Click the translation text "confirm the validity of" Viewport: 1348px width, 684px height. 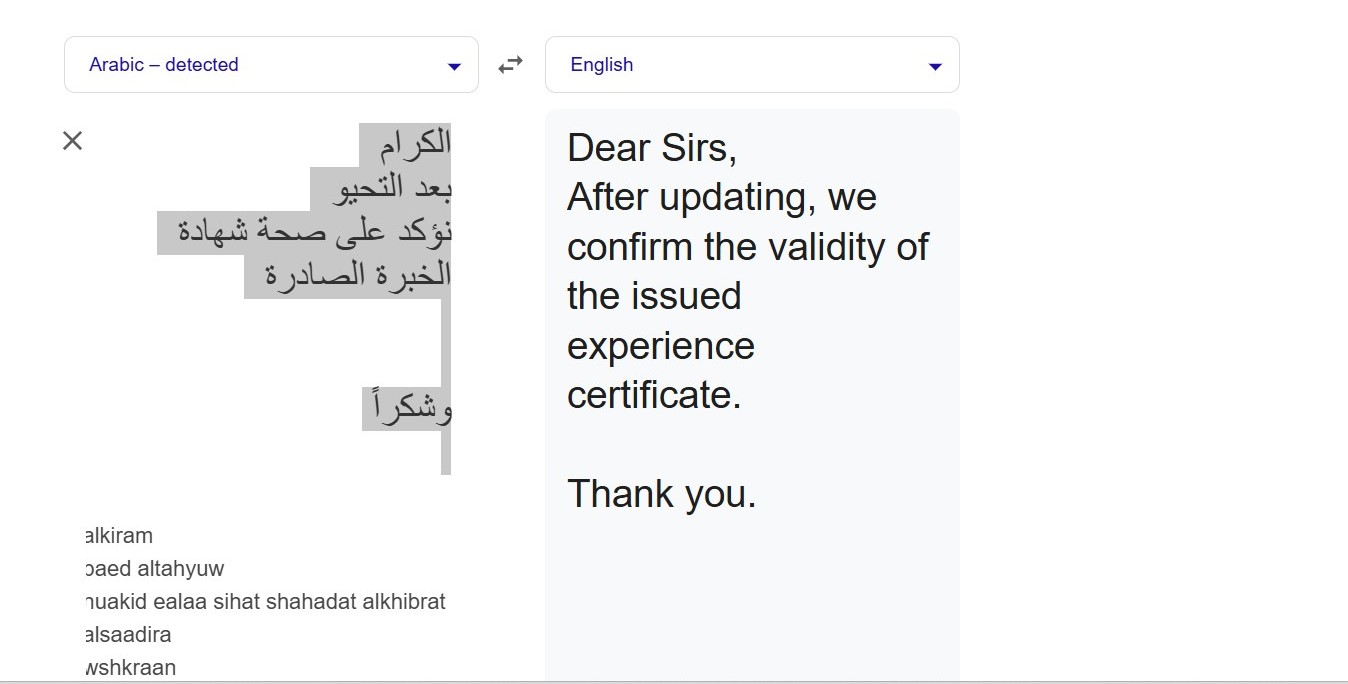pos(747,247)
